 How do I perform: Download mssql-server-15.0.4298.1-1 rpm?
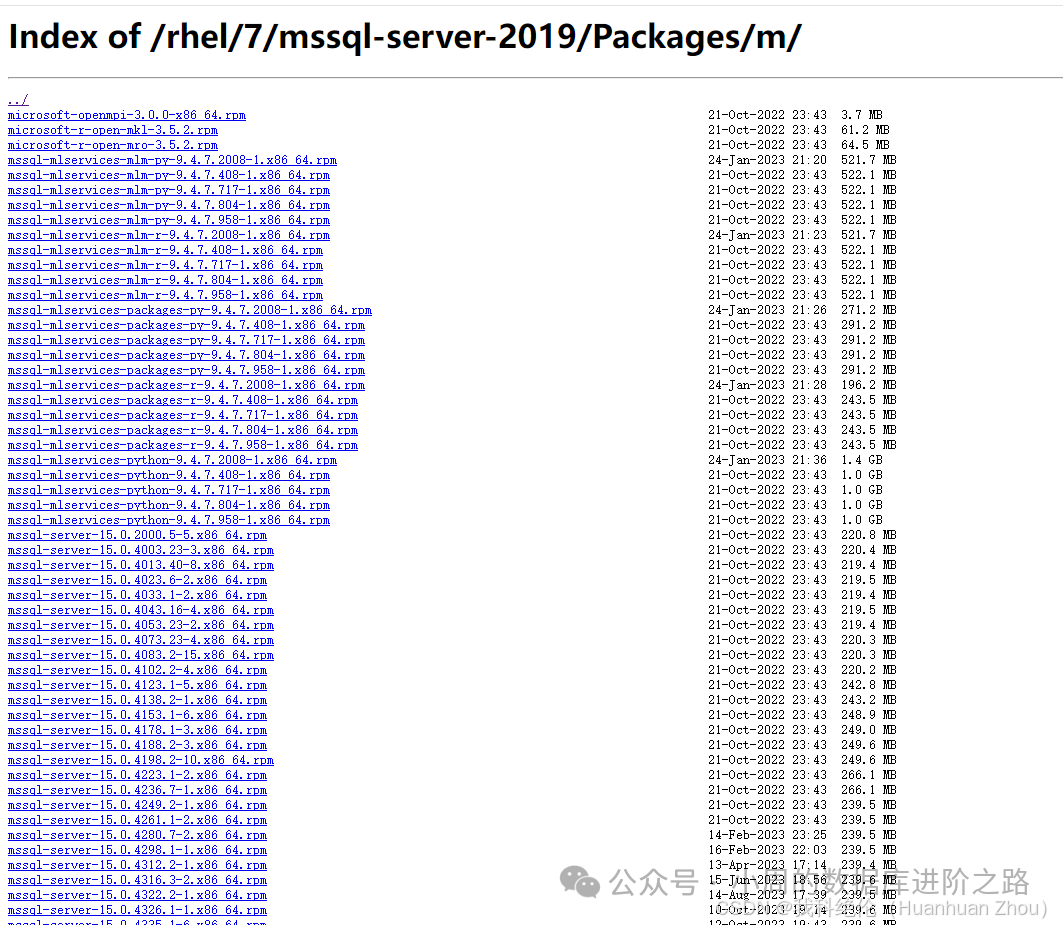point(138,850)
